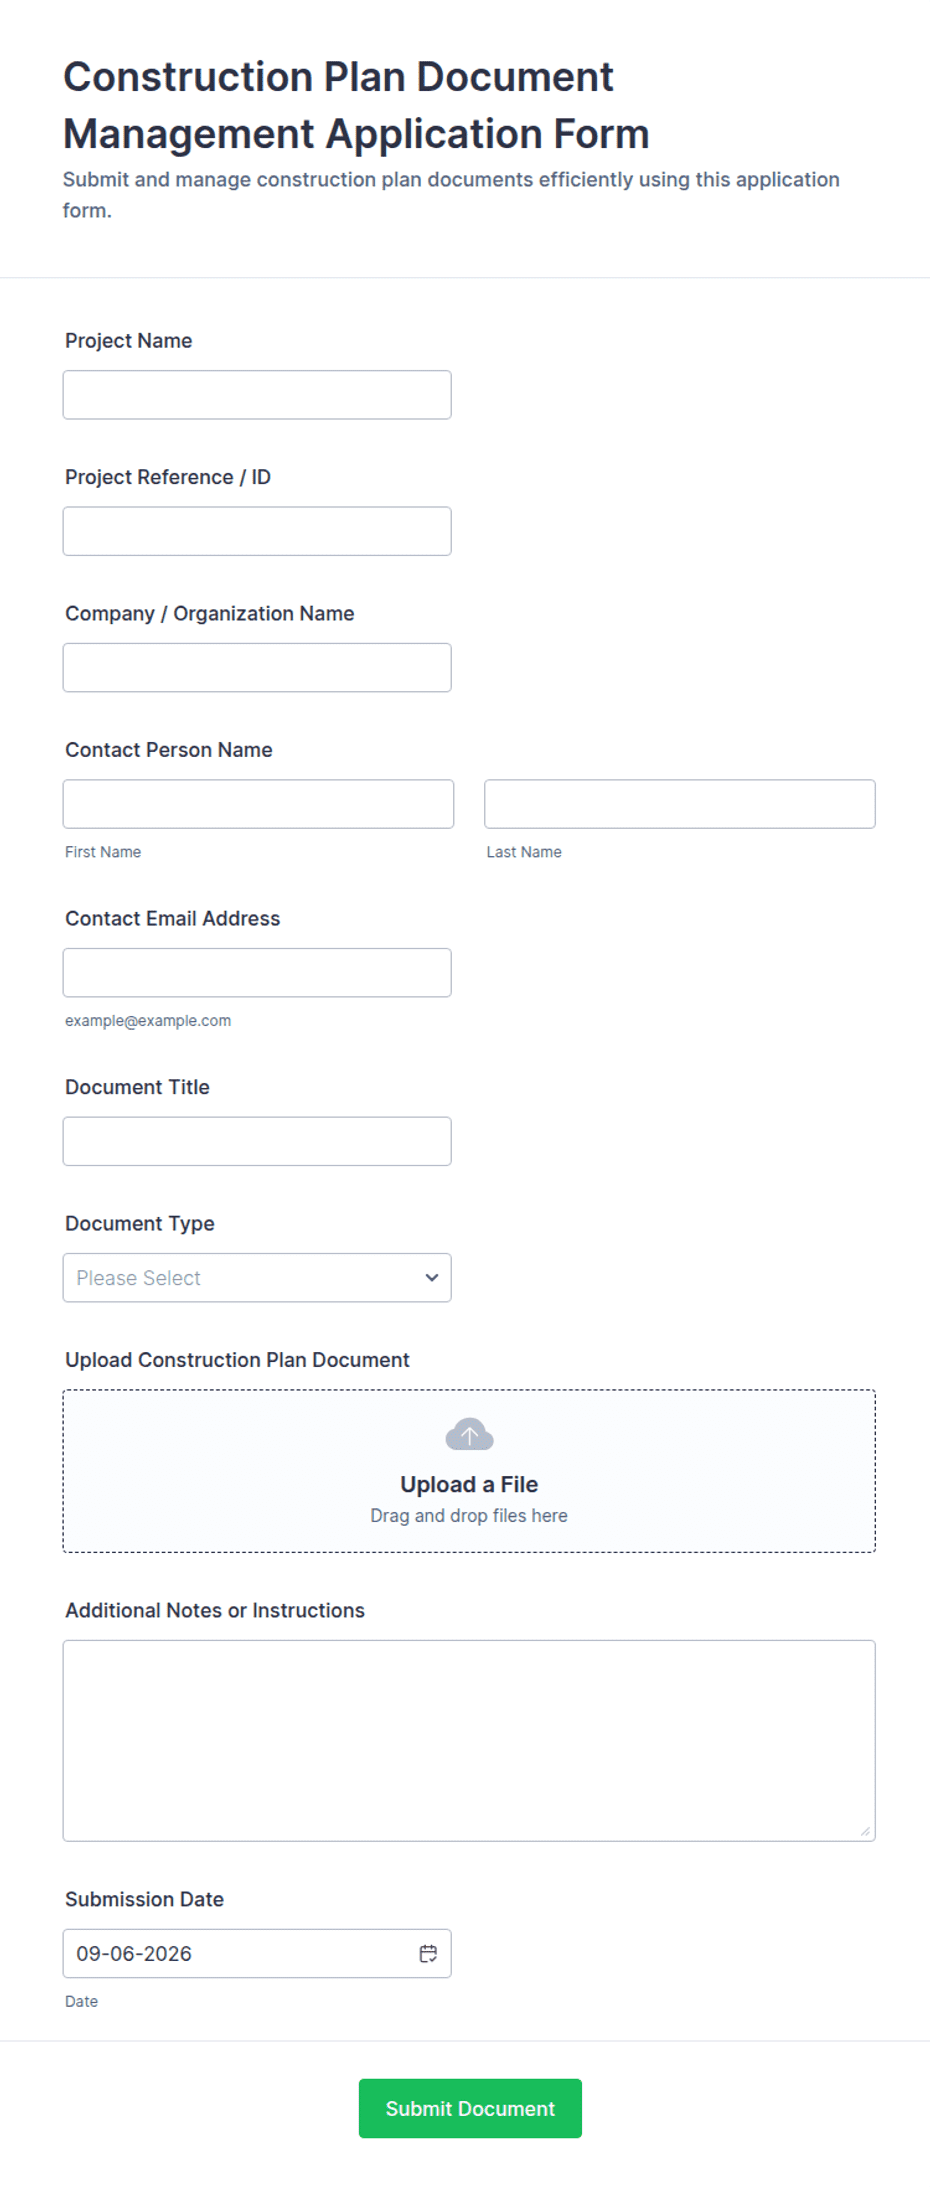
Task: Click the Upload Construction Plan Document label
Action: point(237,1359)
